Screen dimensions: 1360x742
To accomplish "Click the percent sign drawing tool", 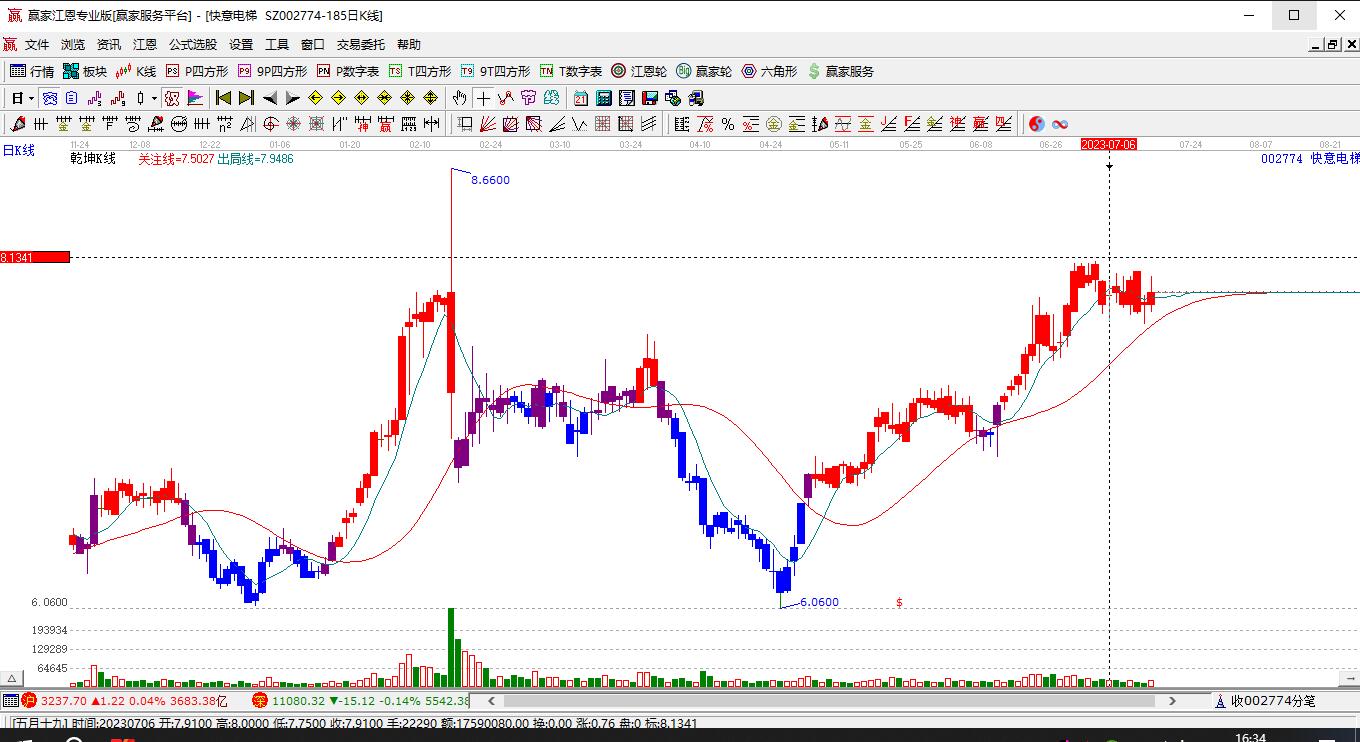I will click(728, 124).
